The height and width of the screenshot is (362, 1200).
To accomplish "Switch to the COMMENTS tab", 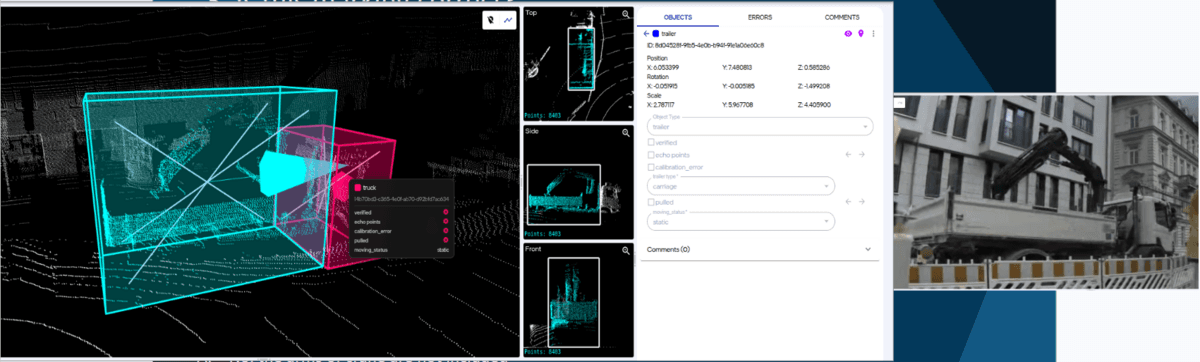I will [x=842, y=18].
